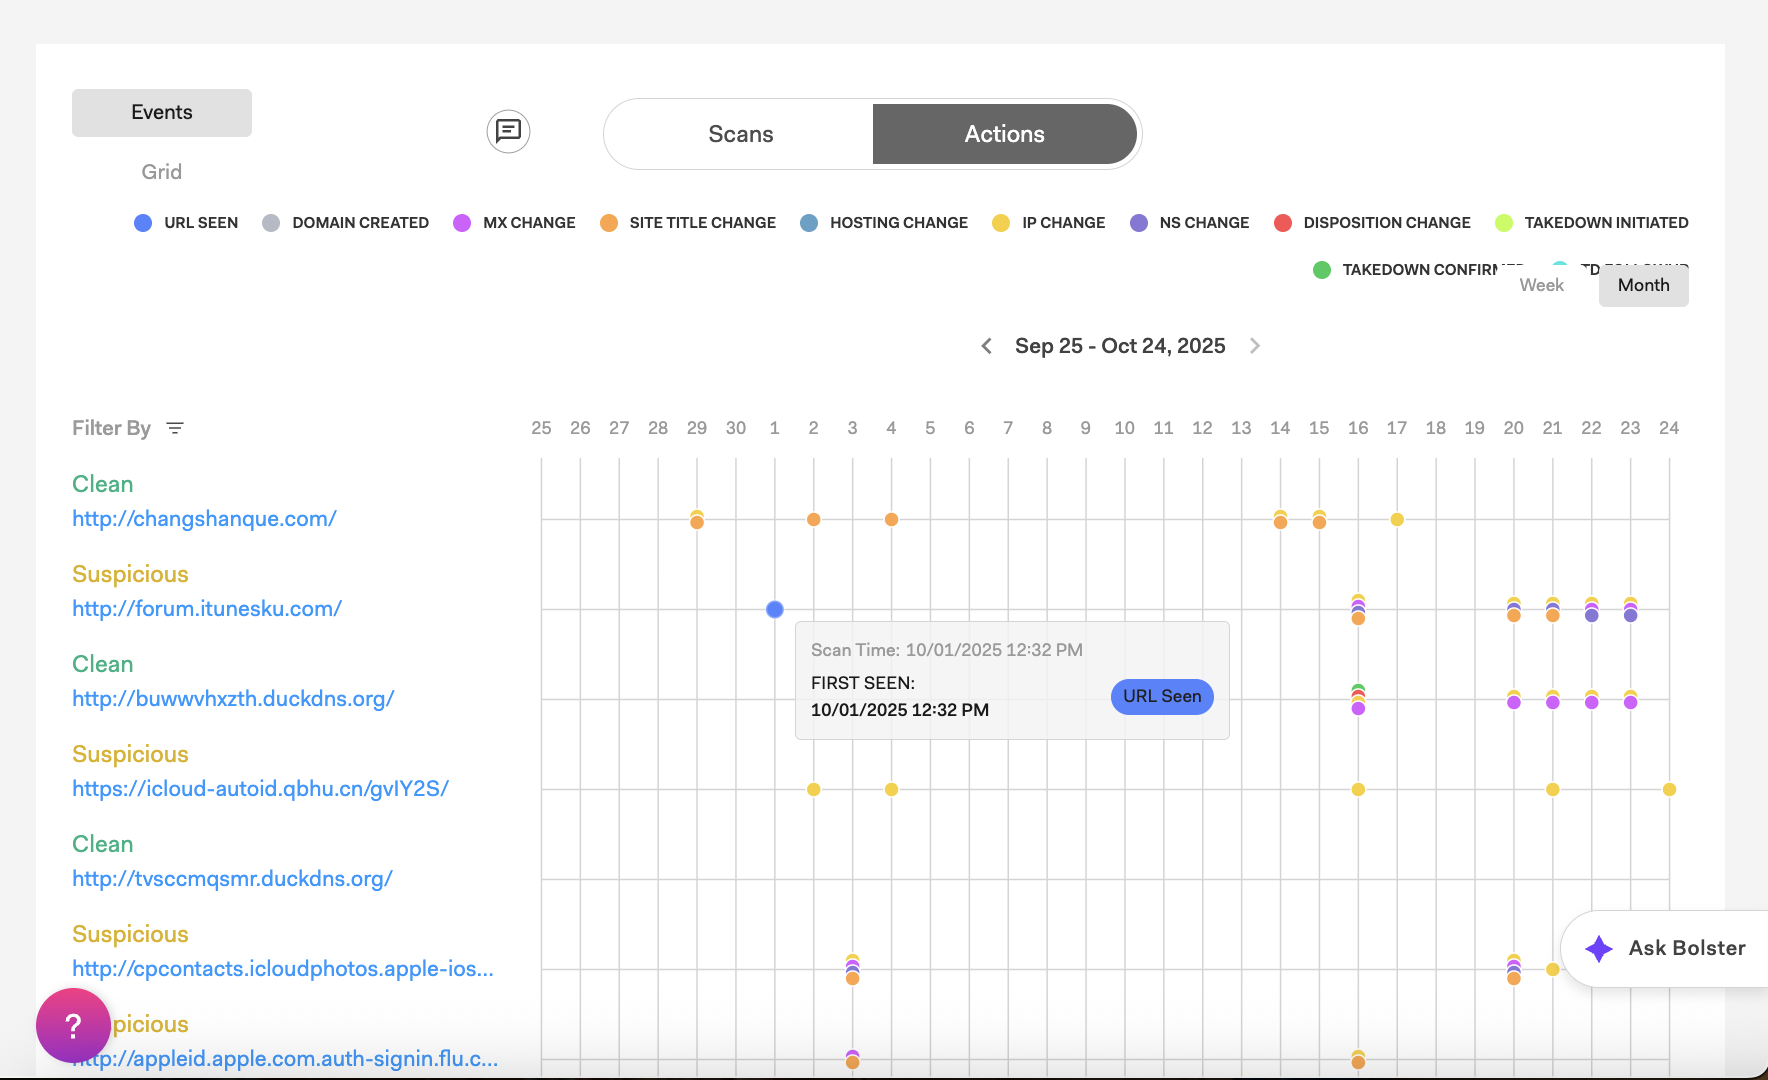
Task: Click the IP Change yellow legend swatch
Action: click(1001, 223)
